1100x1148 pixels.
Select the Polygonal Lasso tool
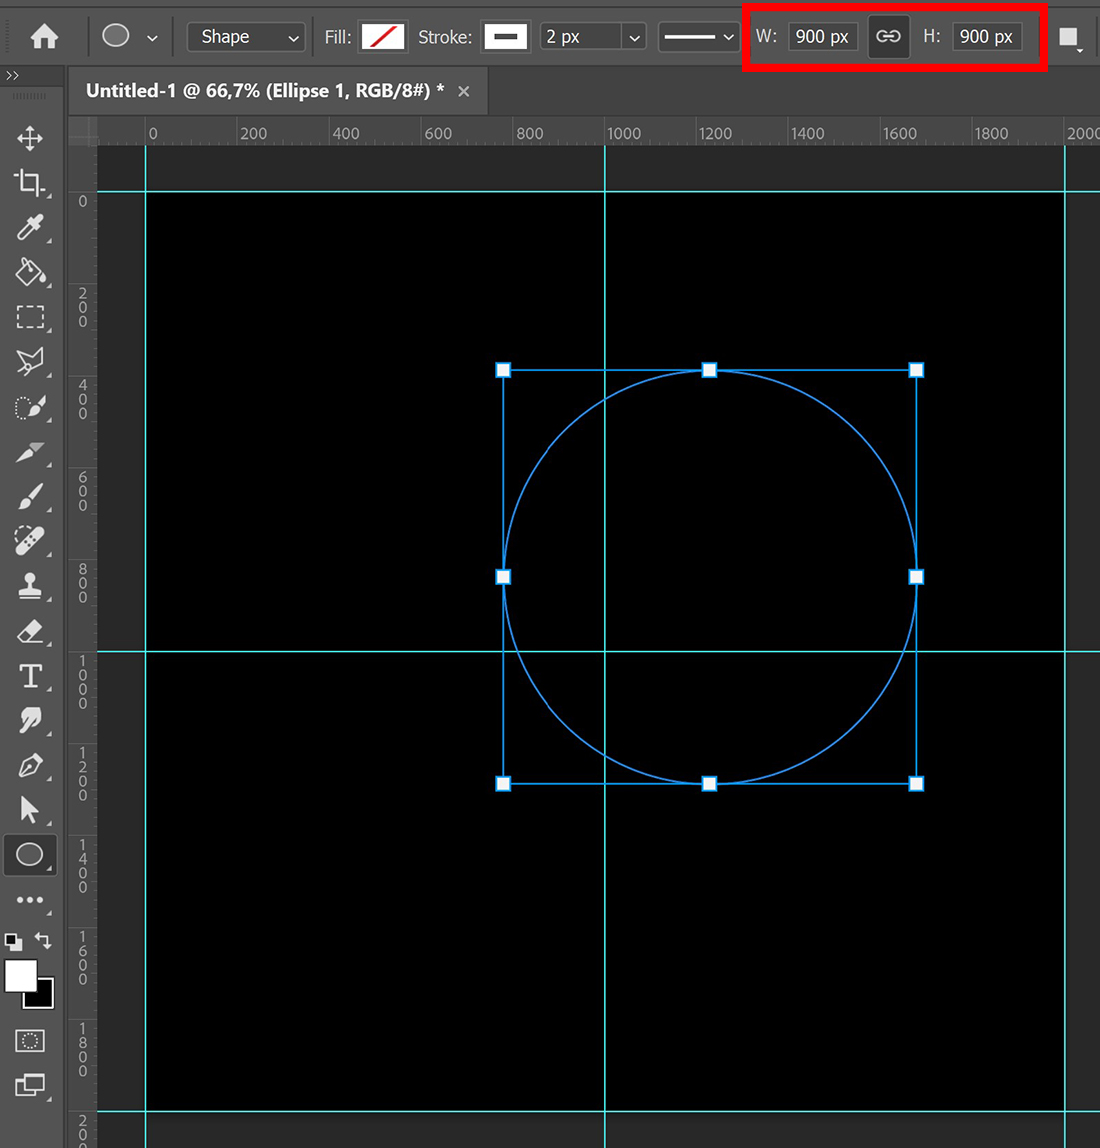point(30,362)
